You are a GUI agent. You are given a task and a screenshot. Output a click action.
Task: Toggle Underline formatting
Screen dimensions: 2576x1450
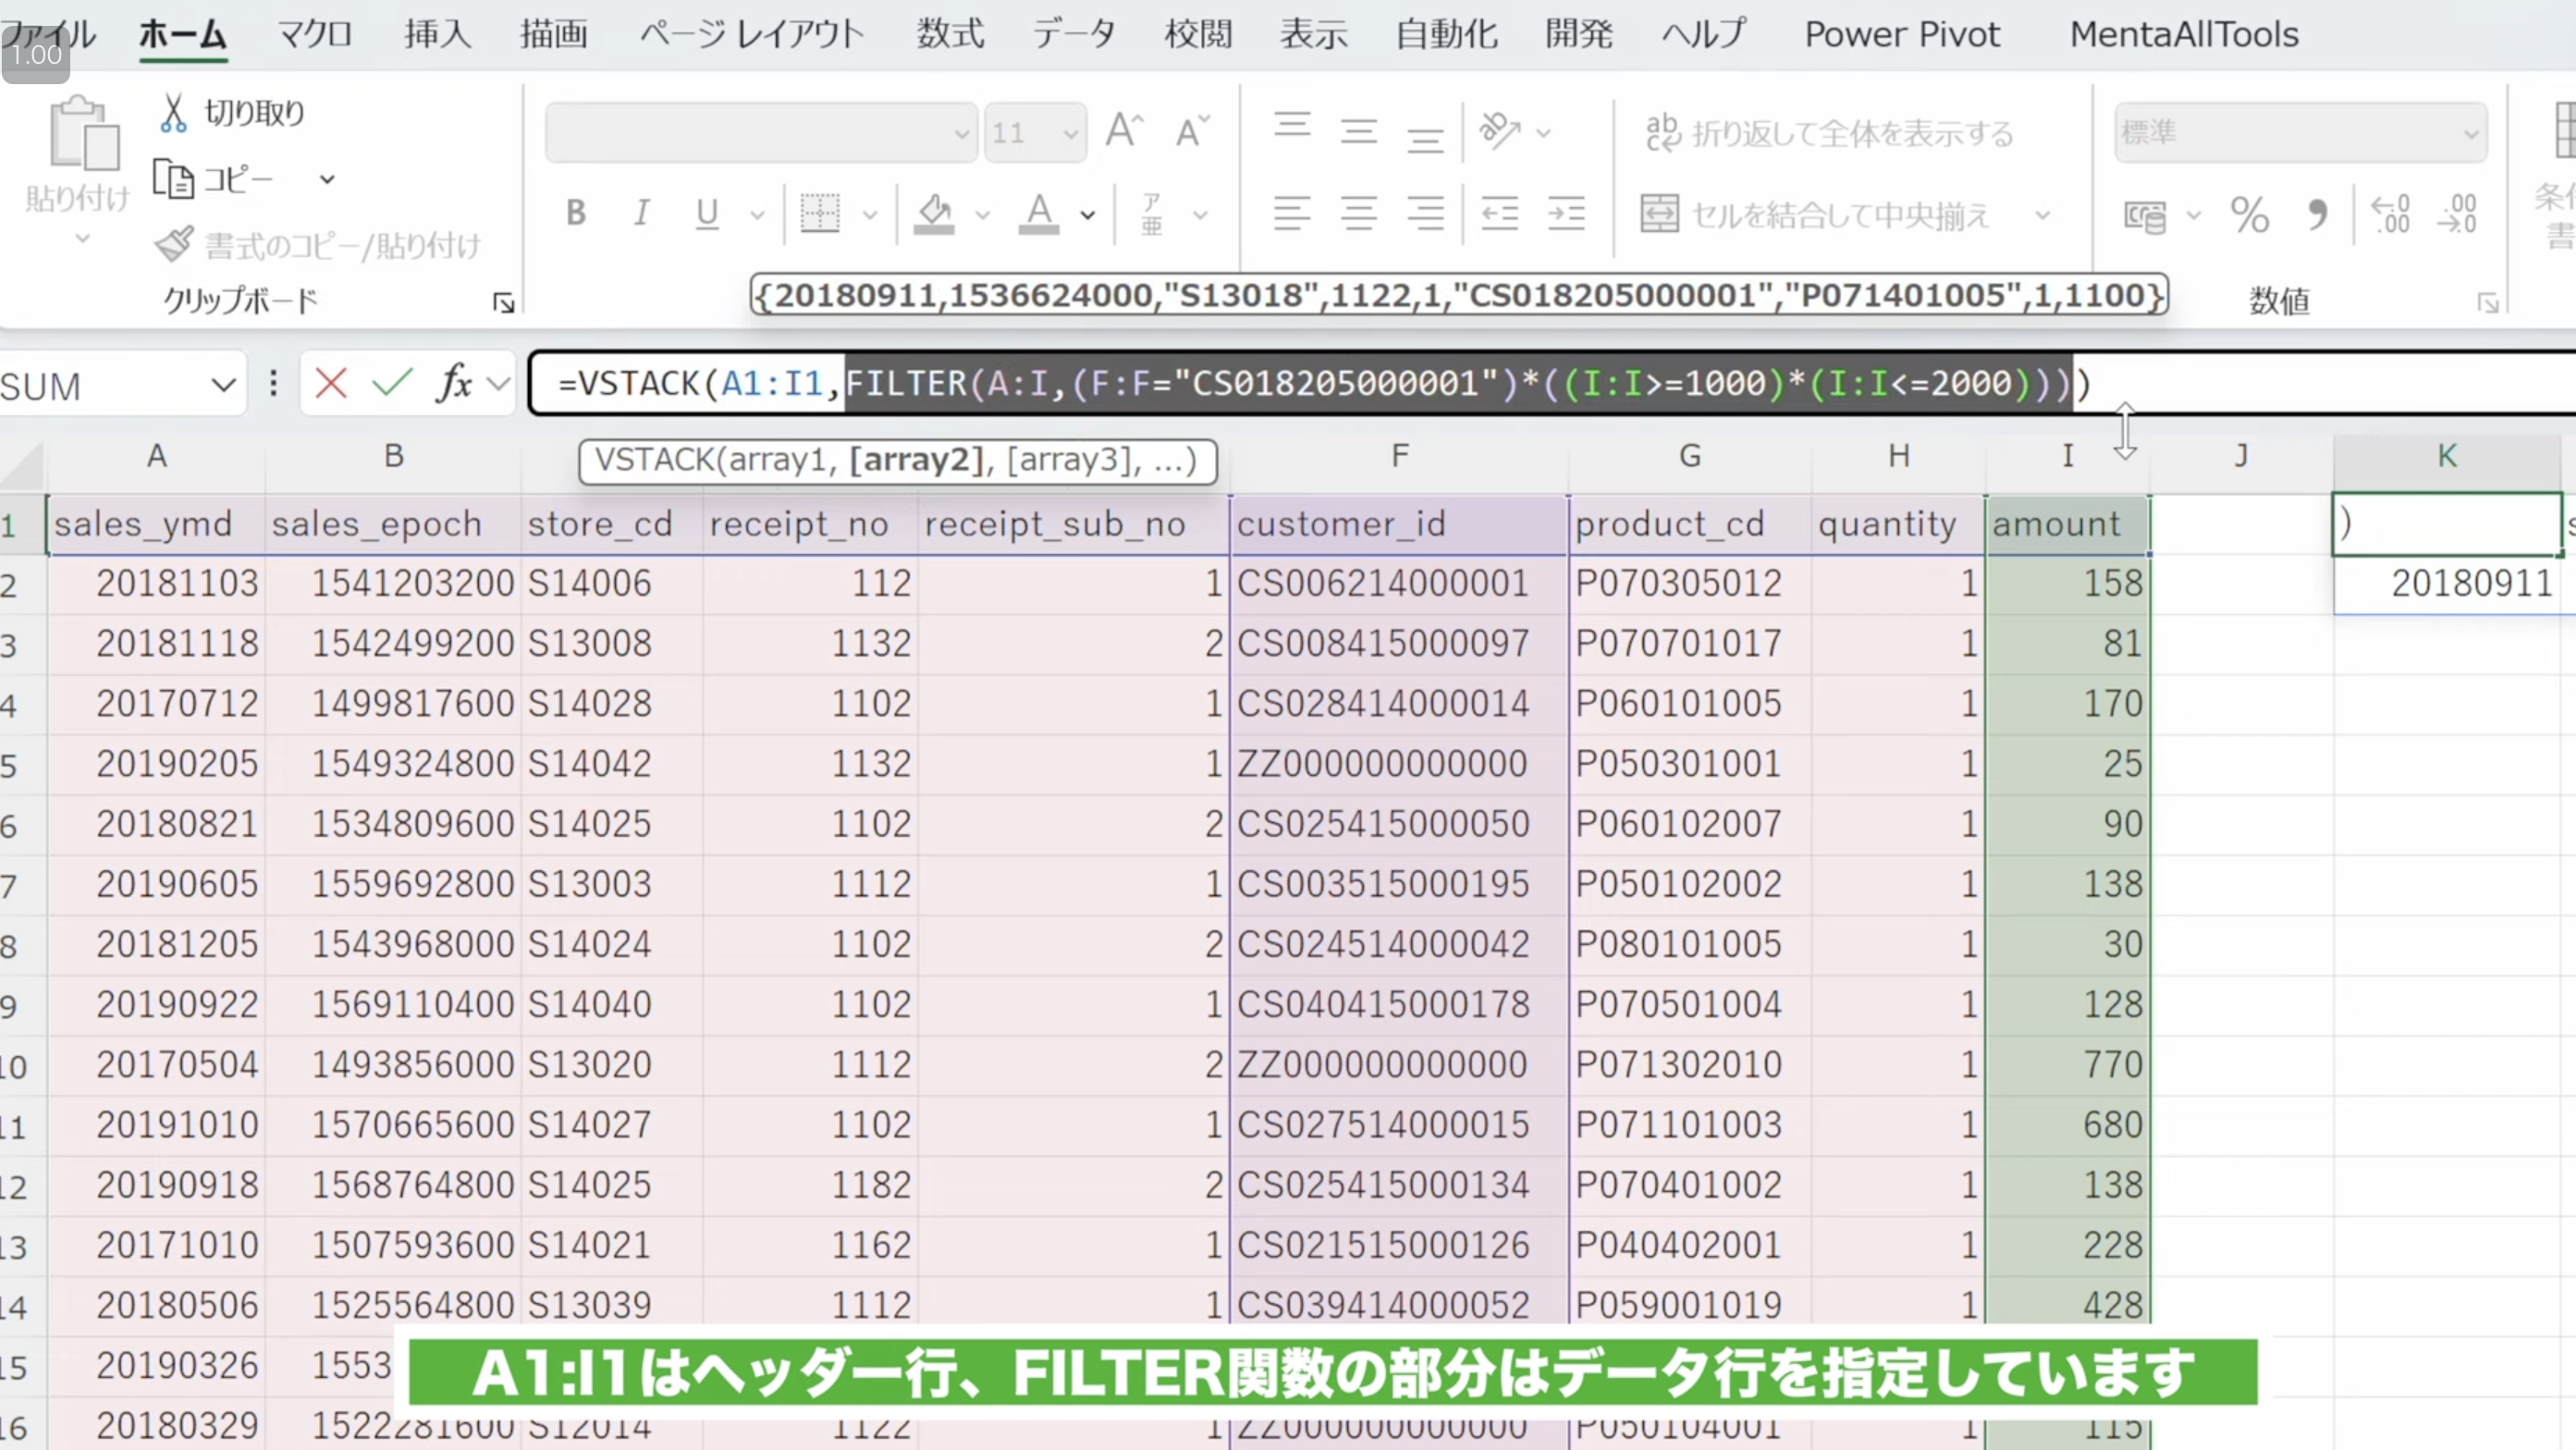[x=707, y=213]
